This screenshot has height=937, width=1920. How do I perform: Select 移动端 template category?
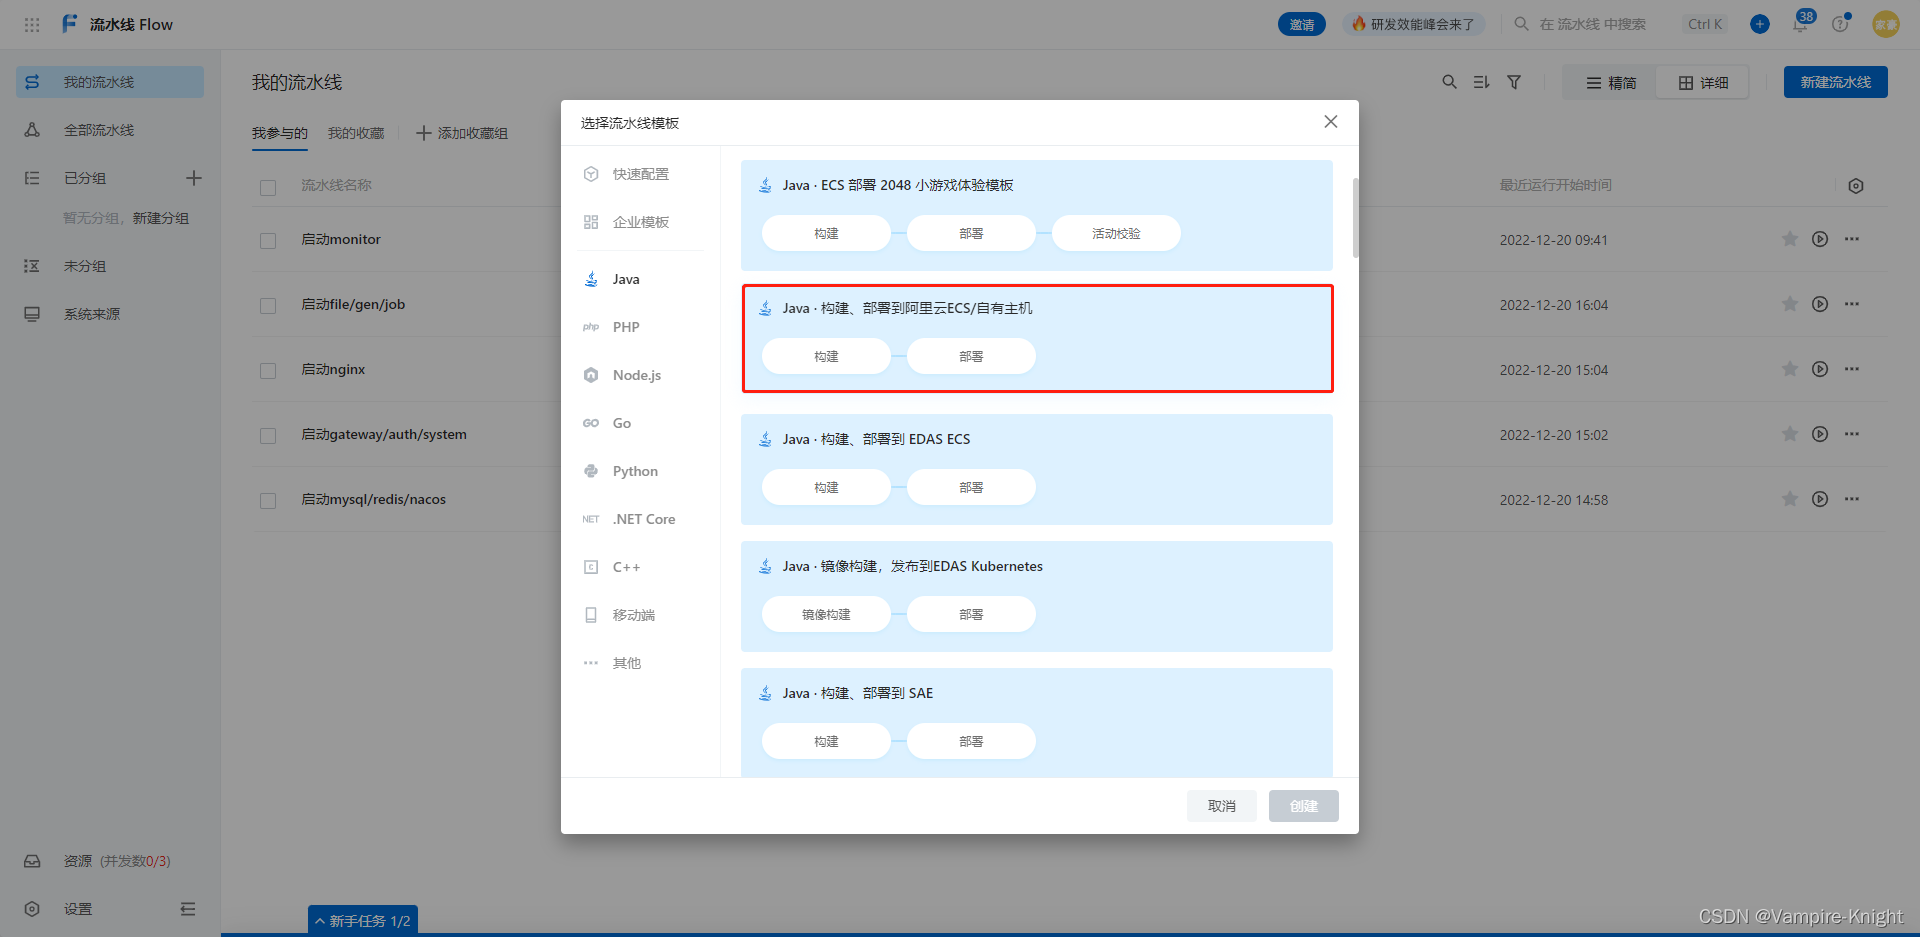pyautogui.click(x=640, y=615)
